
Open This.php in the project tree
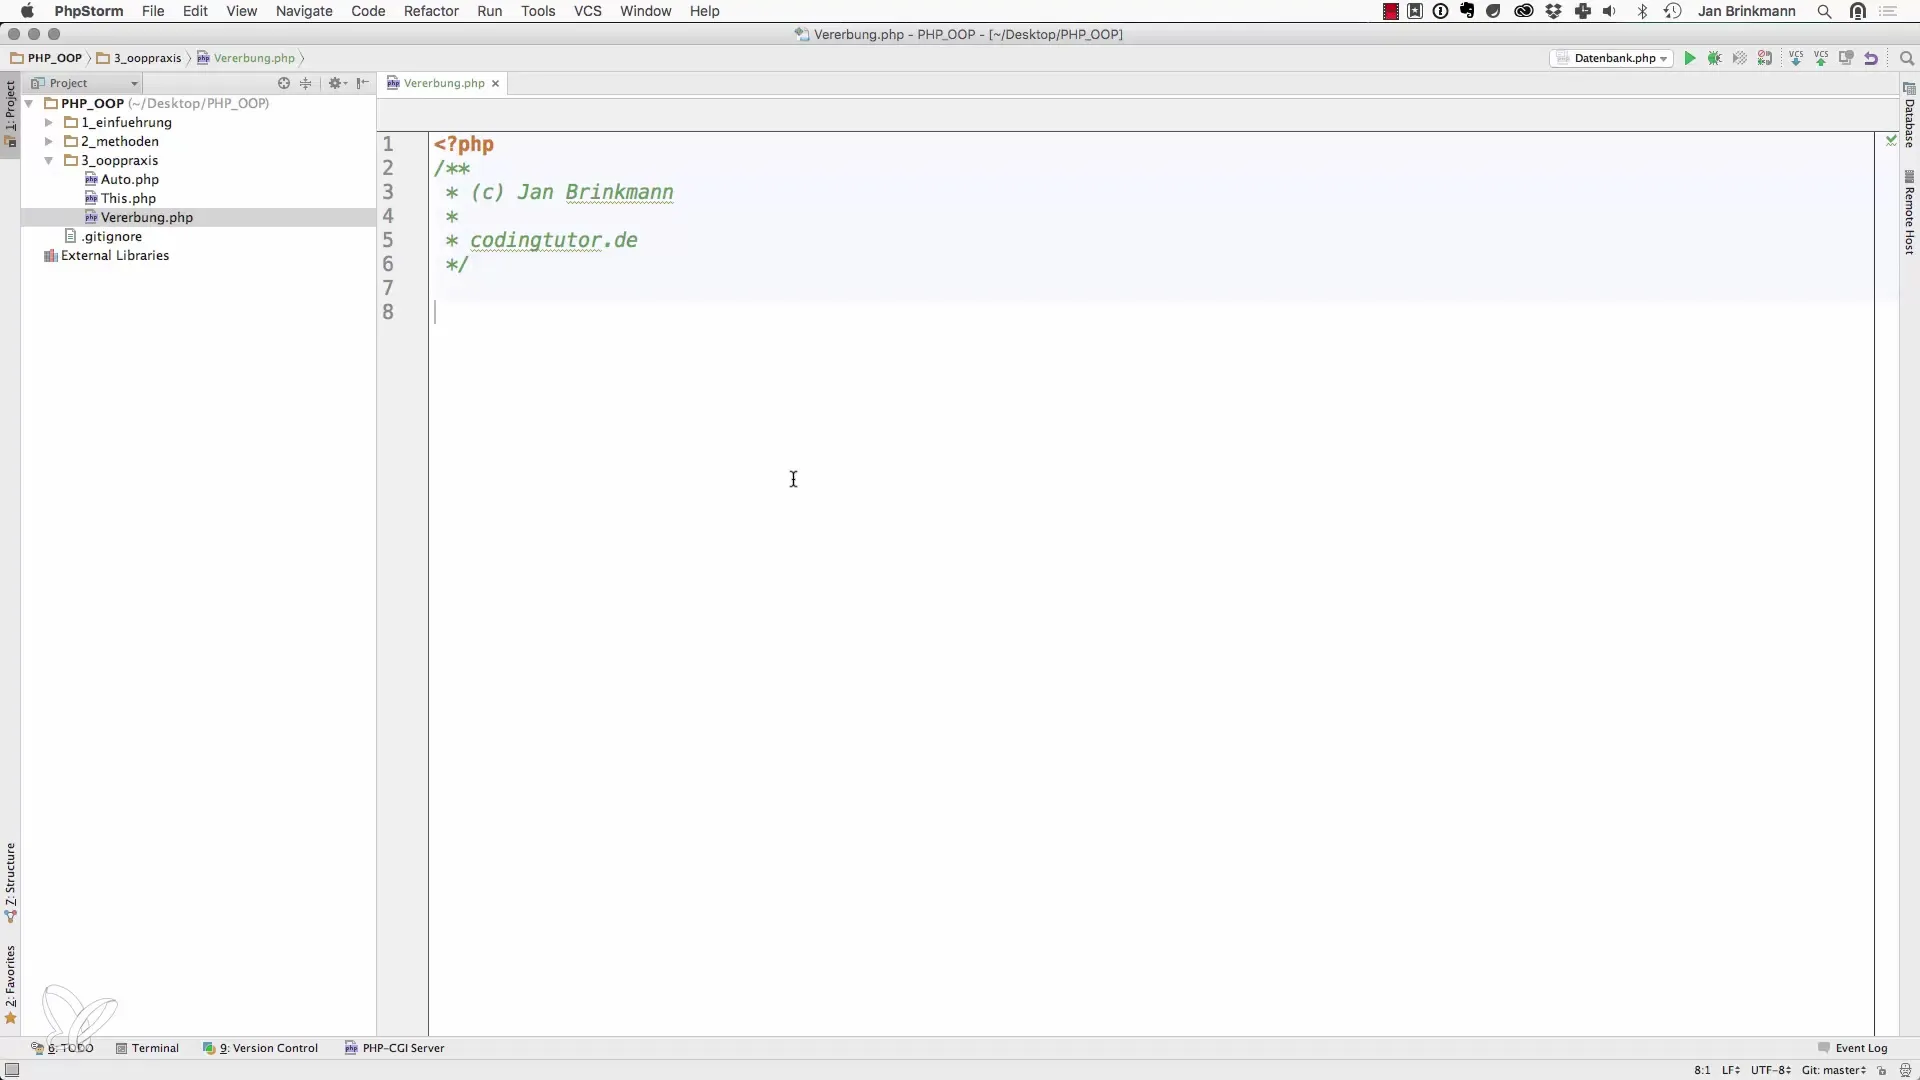click(128, 198)
